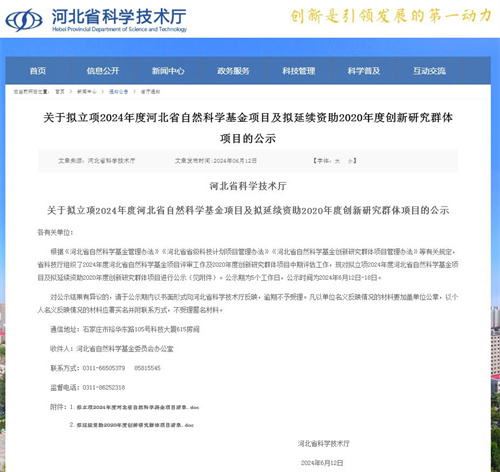Open the 科技管理 menu item
Screen dimensions: 500x472
[299, 71]
